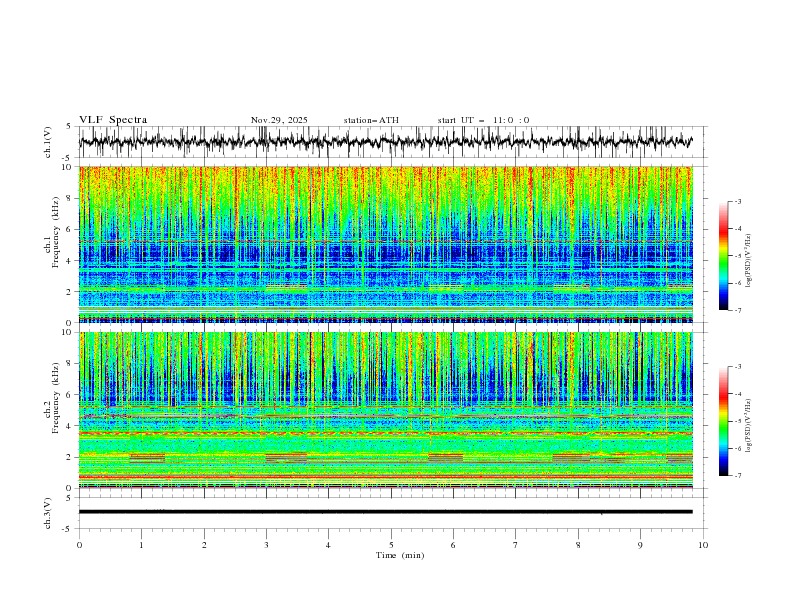Image resolution: width=792 pixels, height=612 pixels.
Task: Click inside the ch.2 spectrogram panel
Action: 390,409
